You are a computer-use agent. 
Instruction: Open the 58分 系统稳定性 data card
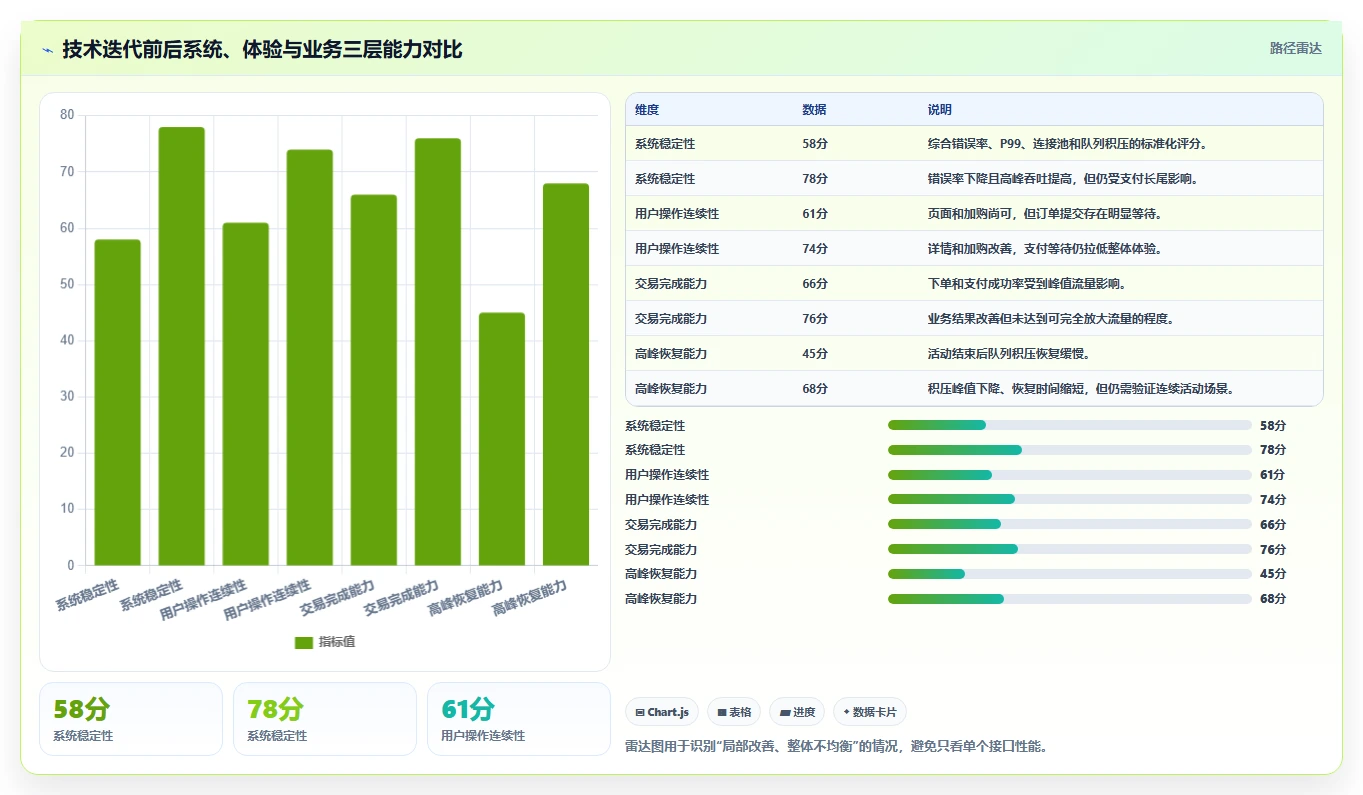131,719
